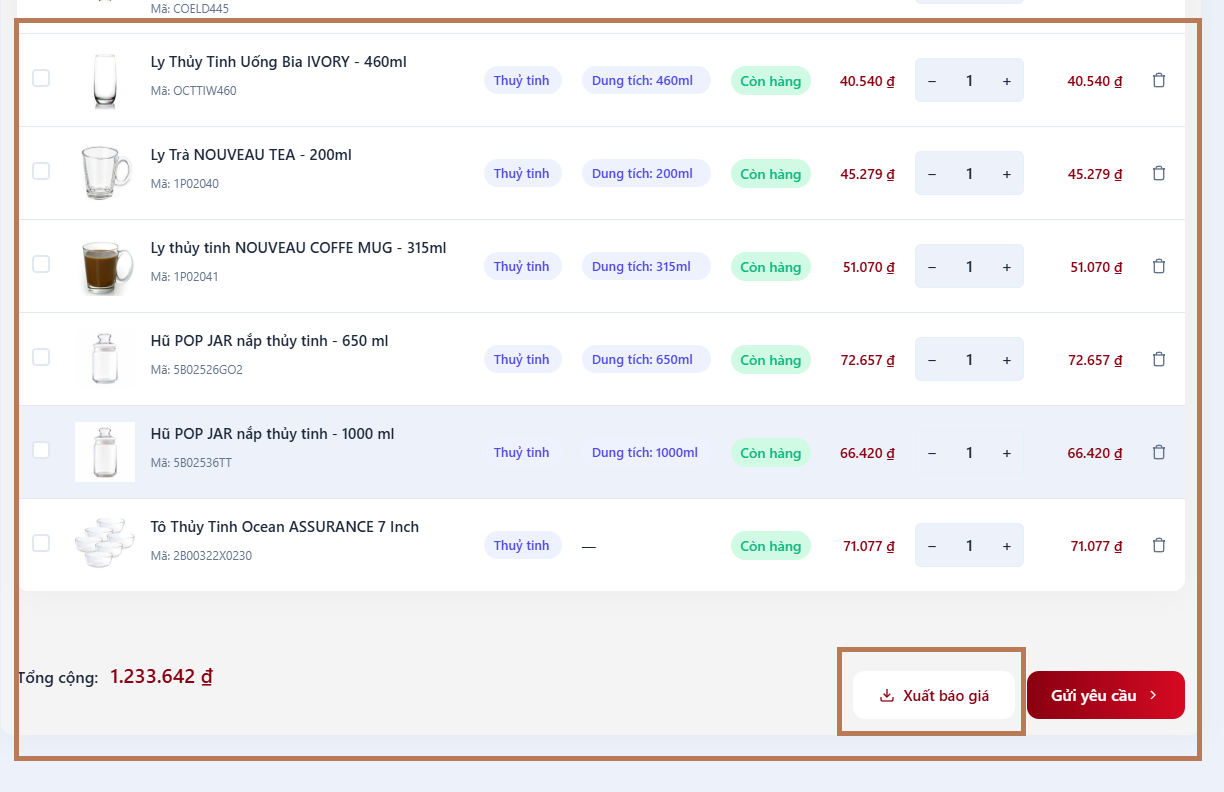Image resolution: width=1224 pixels, height=792 pixels.
Task: Click quantity field of Tô Thủy Tinh Ocean
Action: click(x=969, y=546)
